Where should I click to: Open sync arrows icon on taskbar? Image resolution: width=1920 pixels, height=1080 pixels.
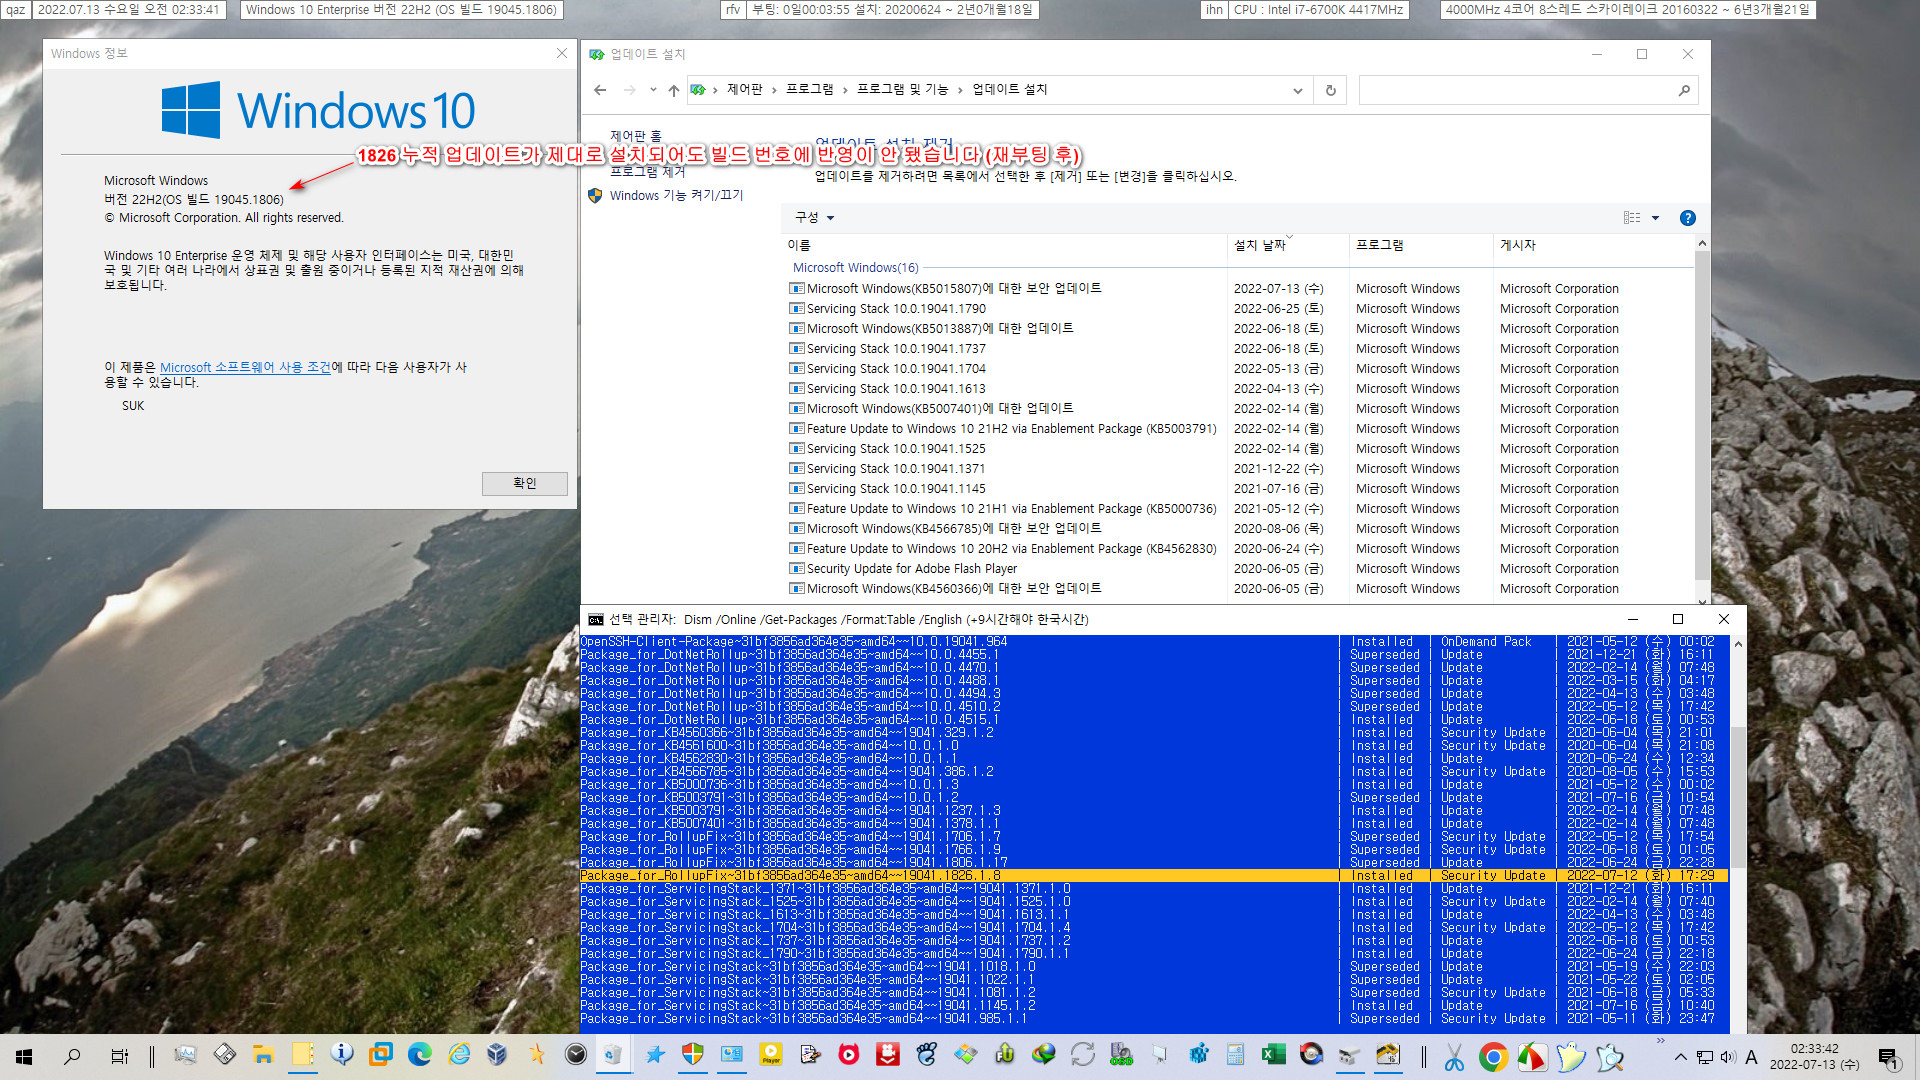tap(1082, 1055)
